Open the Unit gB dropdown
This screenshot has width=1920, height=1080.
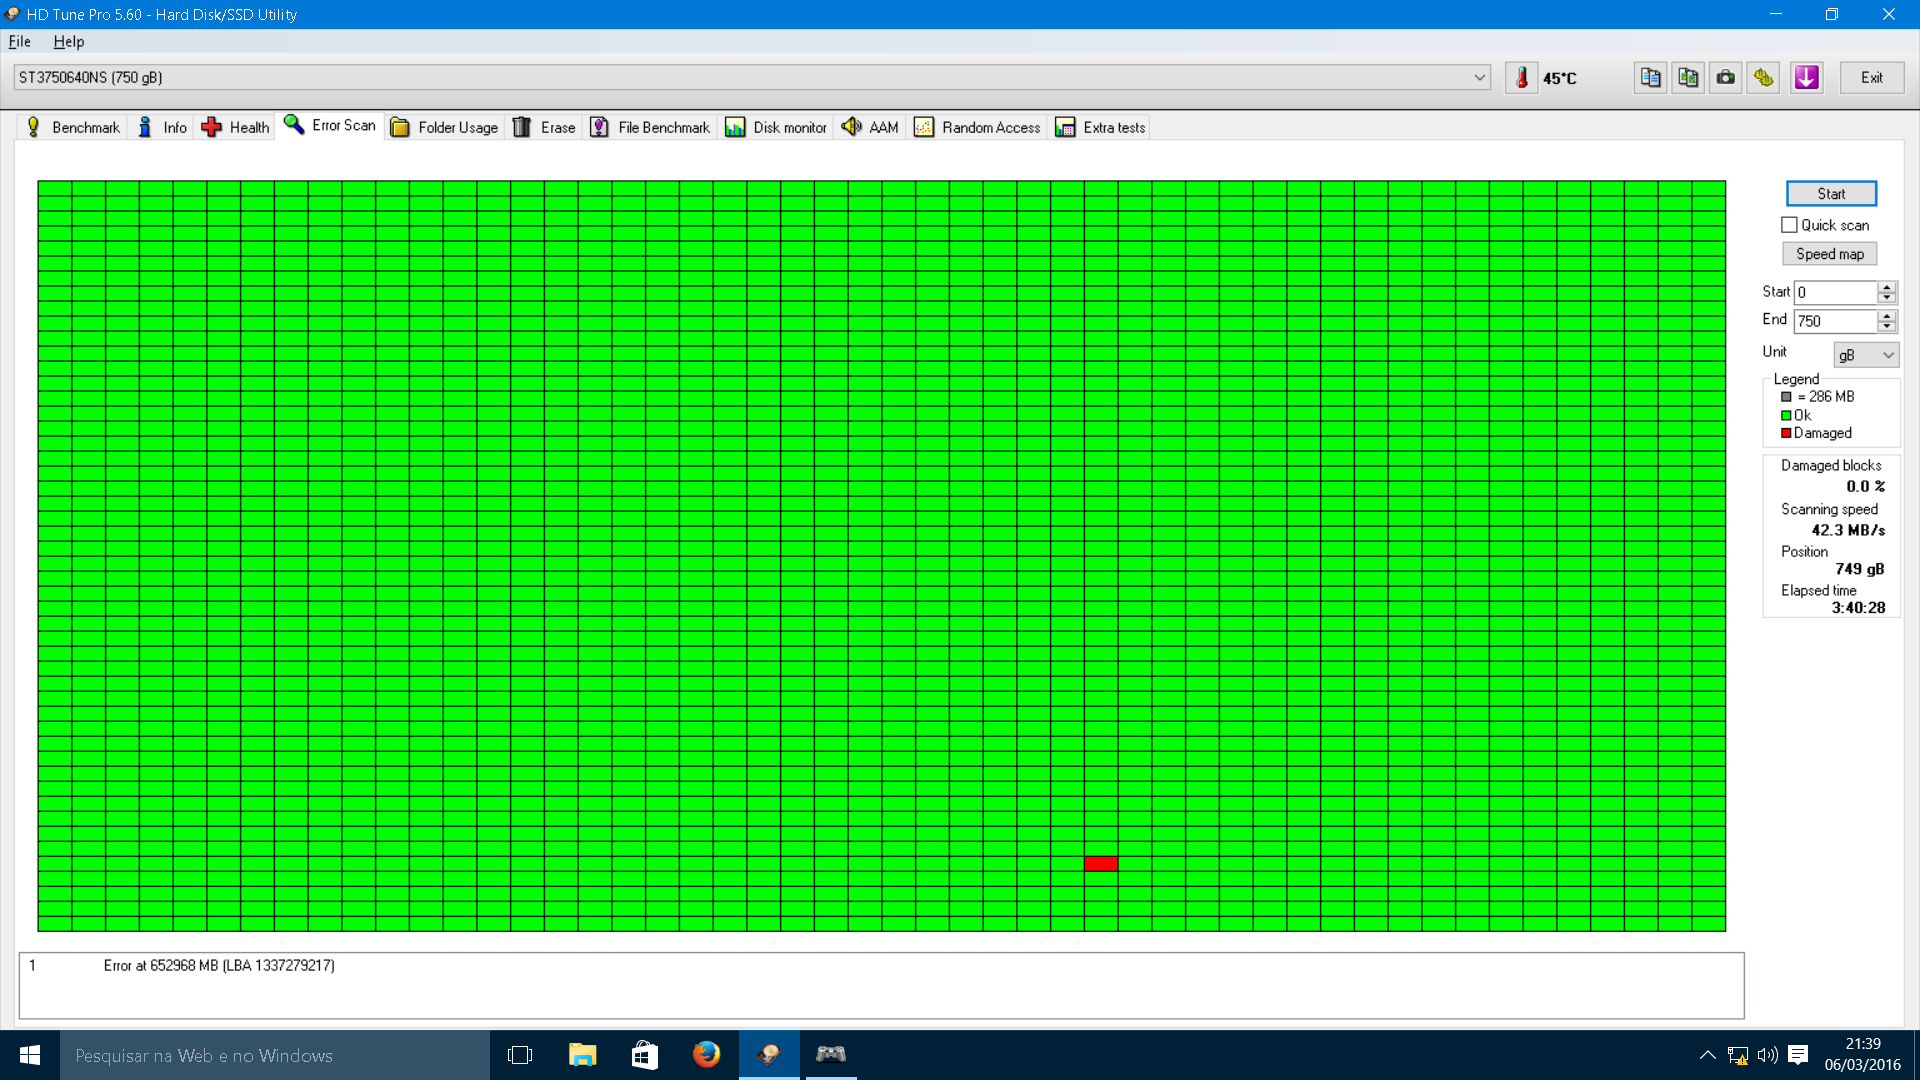click(1866, 355)
